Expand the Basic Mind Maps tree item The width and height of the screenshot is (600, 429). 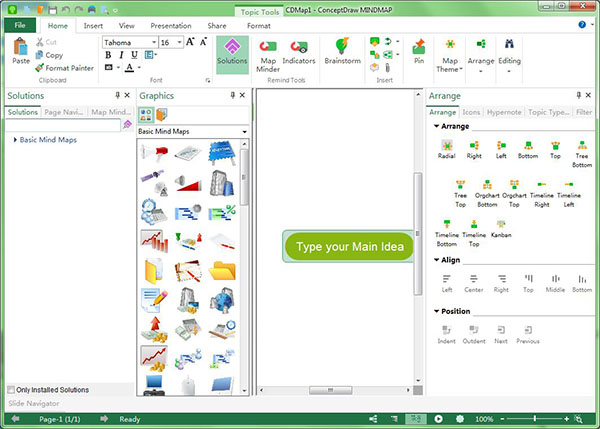[x=15, y=140]
